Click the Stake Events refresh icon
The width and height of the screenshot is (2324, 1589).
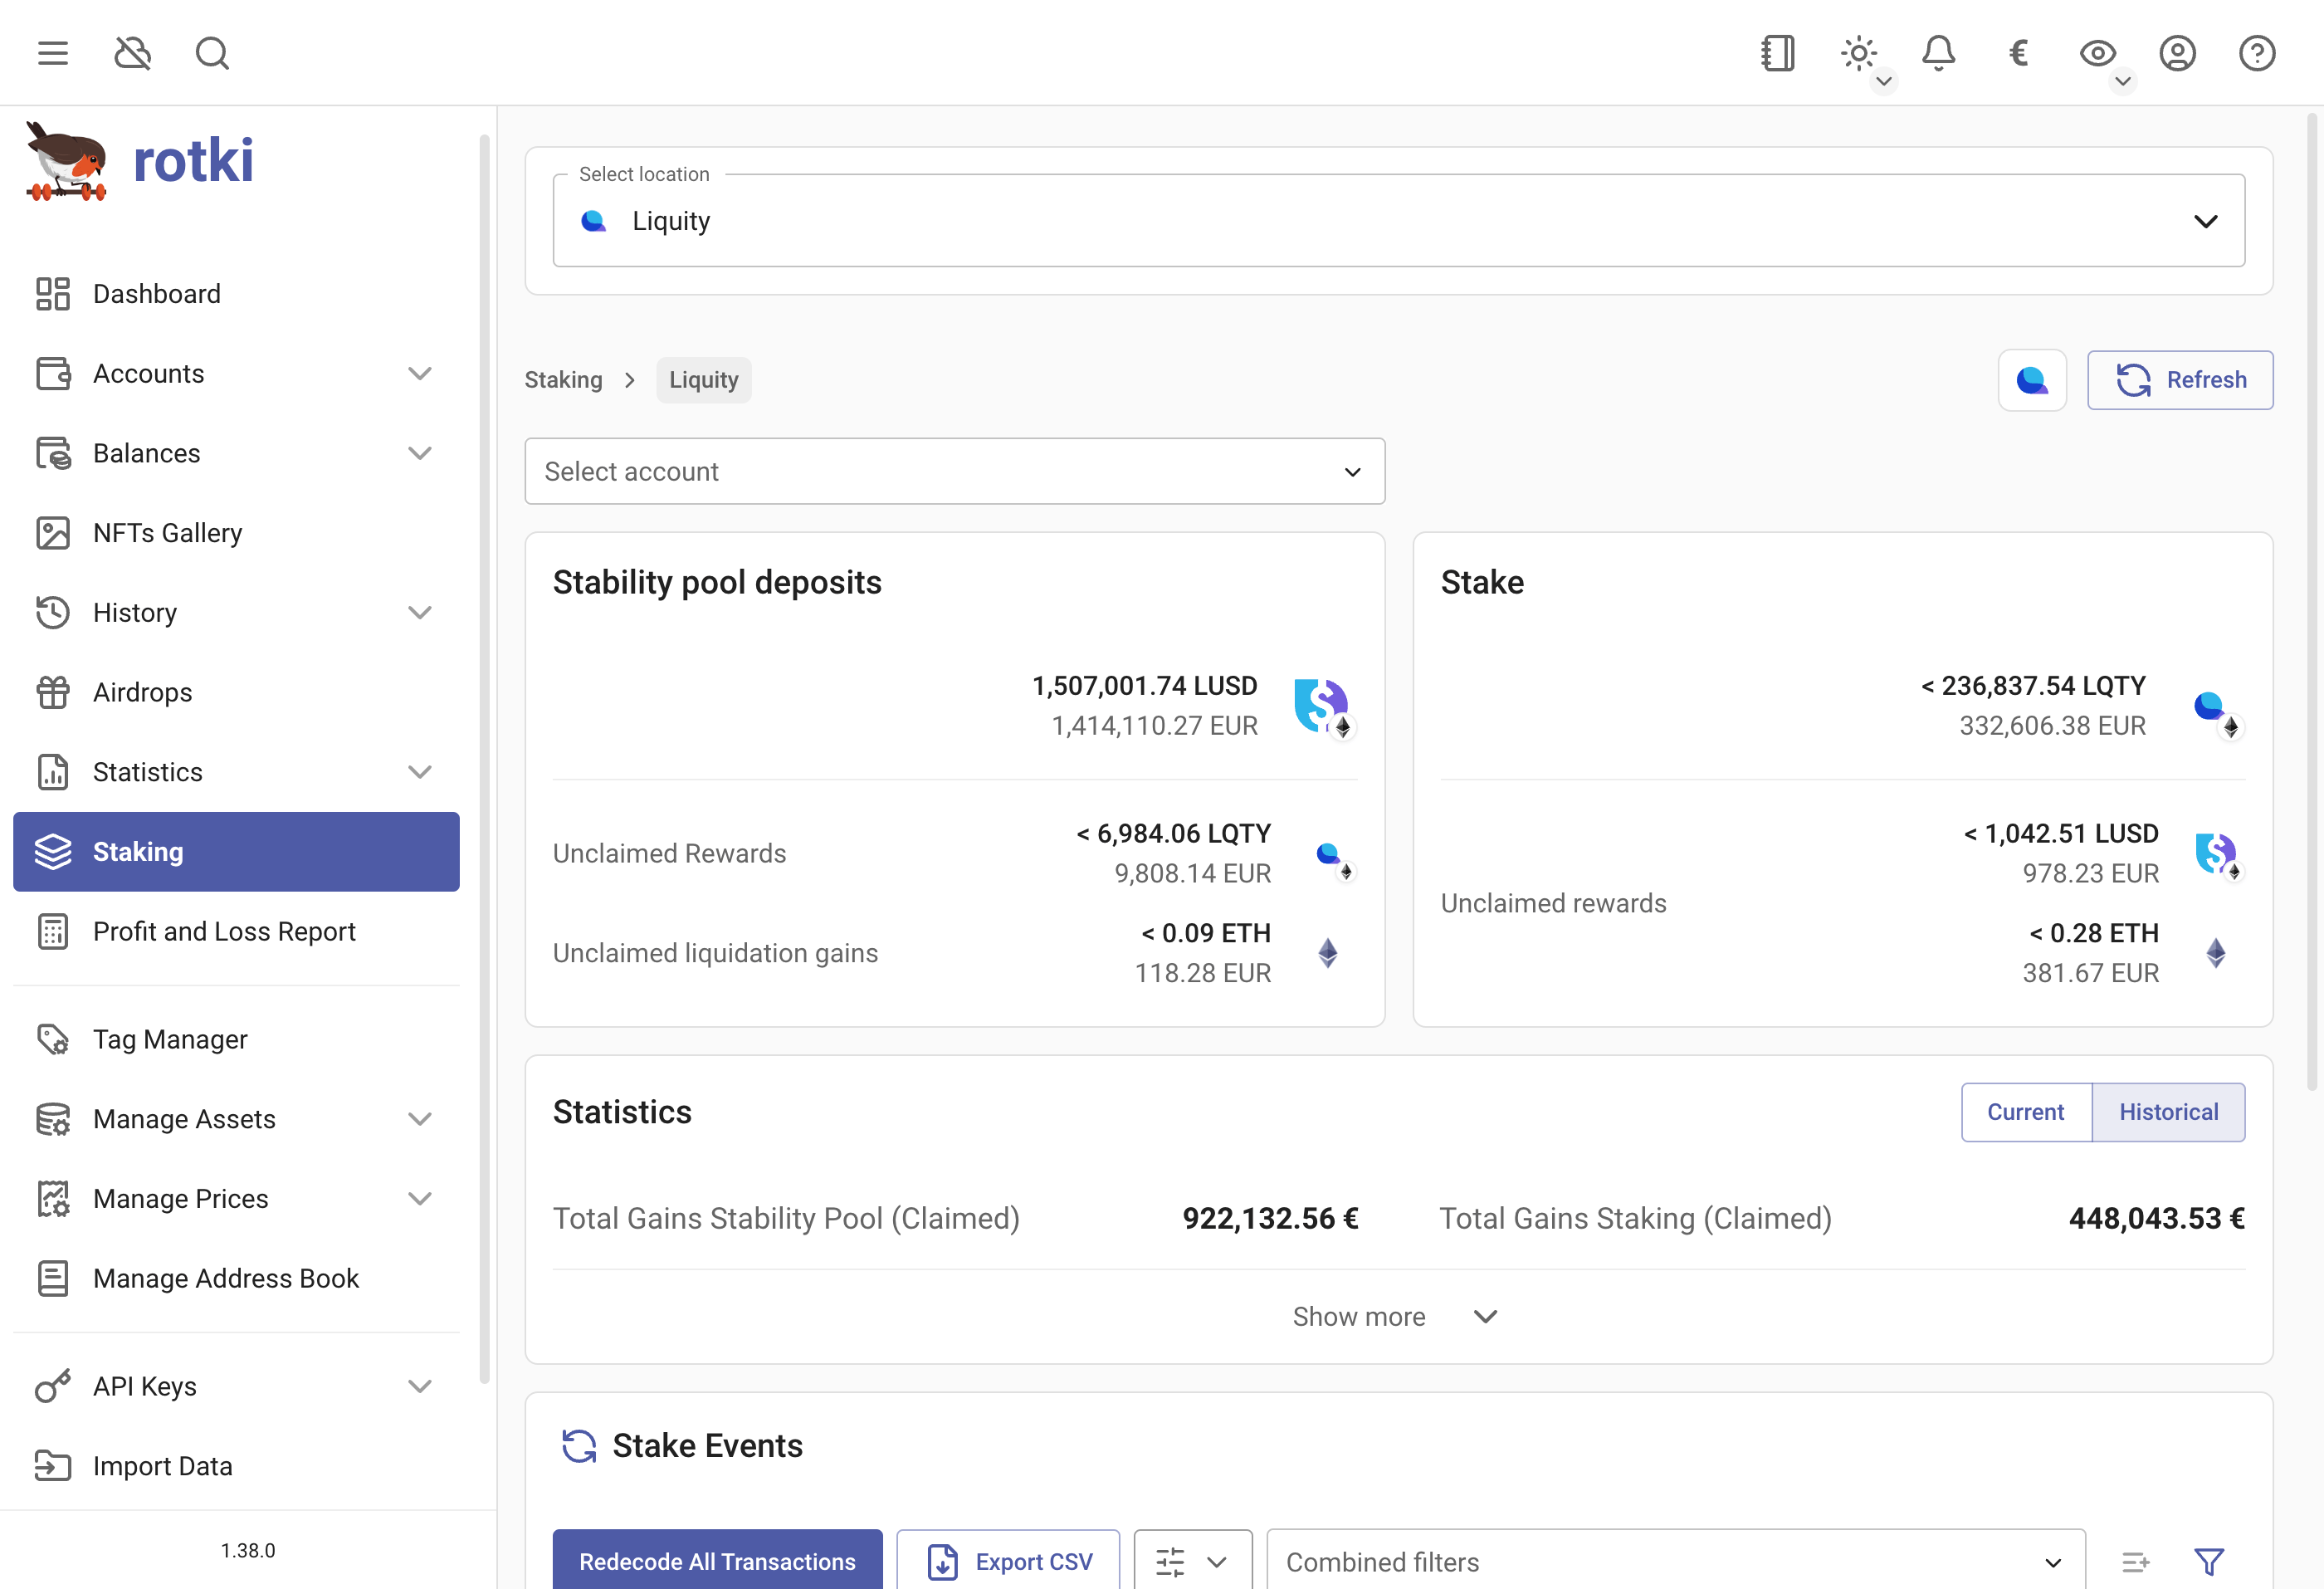(579, 1445)
